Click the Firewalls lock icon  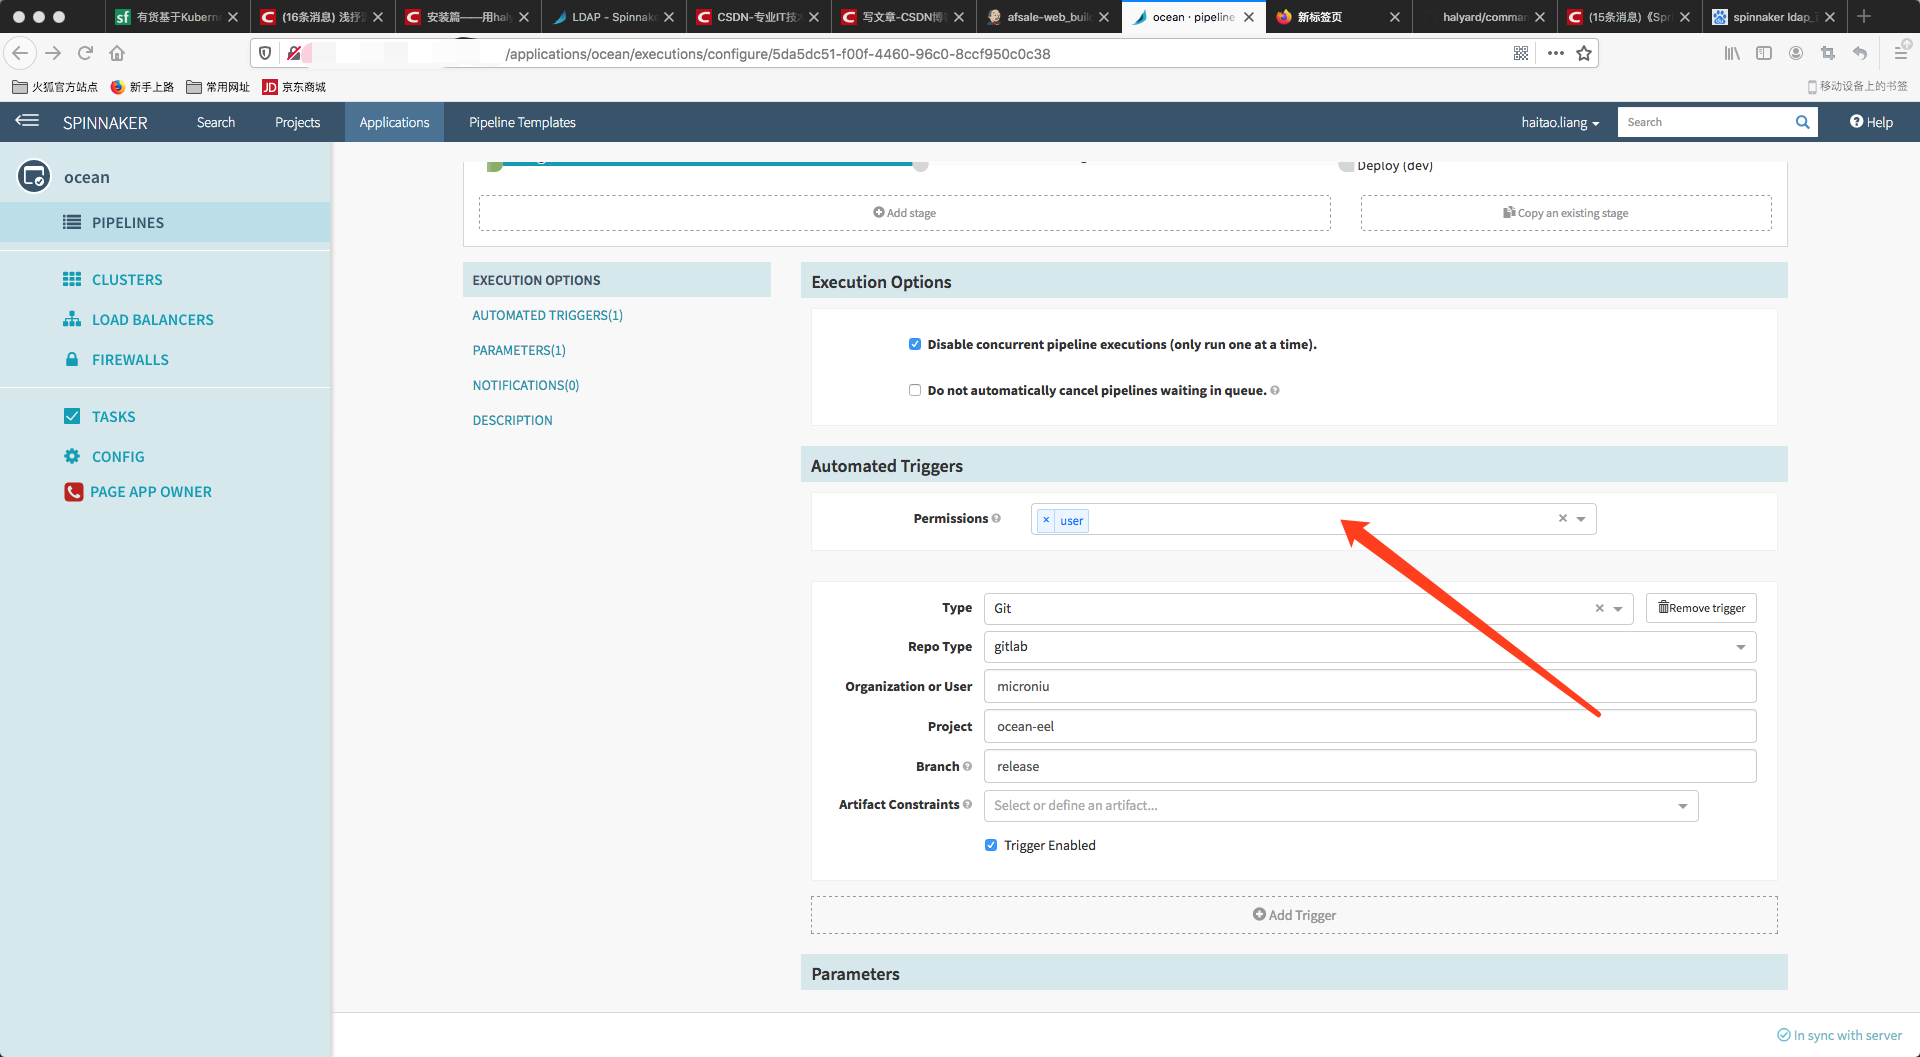tap(72, 359)
